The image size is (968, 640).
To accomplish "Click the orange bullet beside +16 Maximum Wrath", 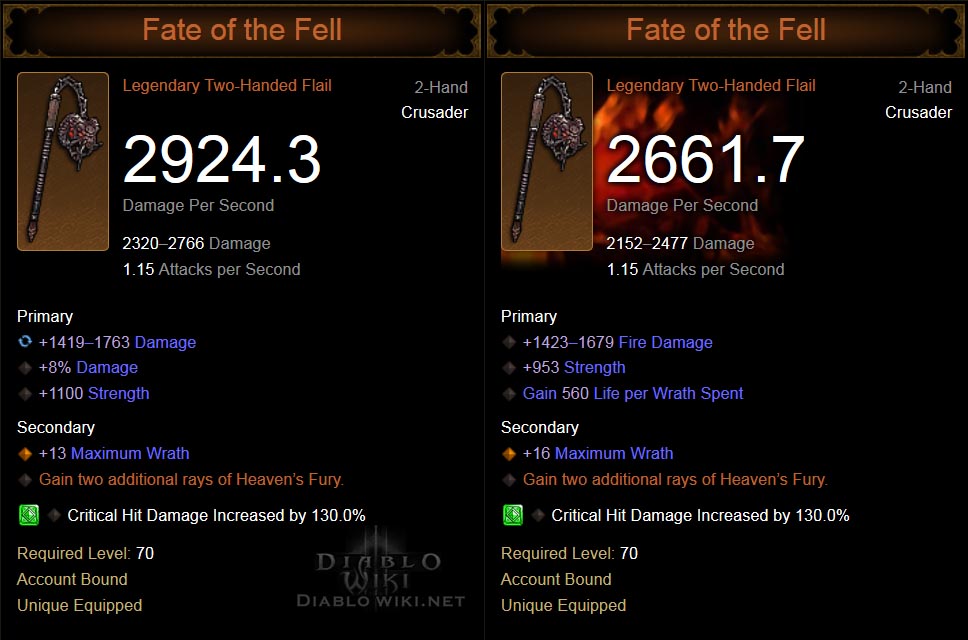I will pos(509,453).
